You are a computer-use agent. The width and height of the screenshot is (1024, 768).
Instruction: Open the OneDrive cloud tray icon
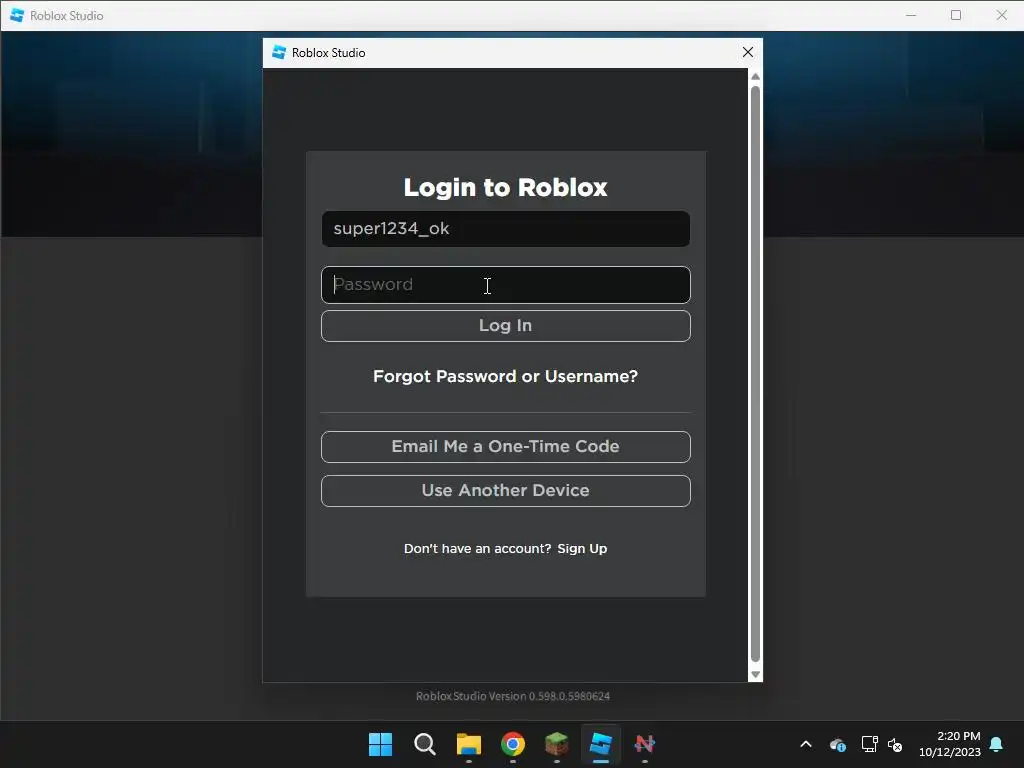[838, 744]
